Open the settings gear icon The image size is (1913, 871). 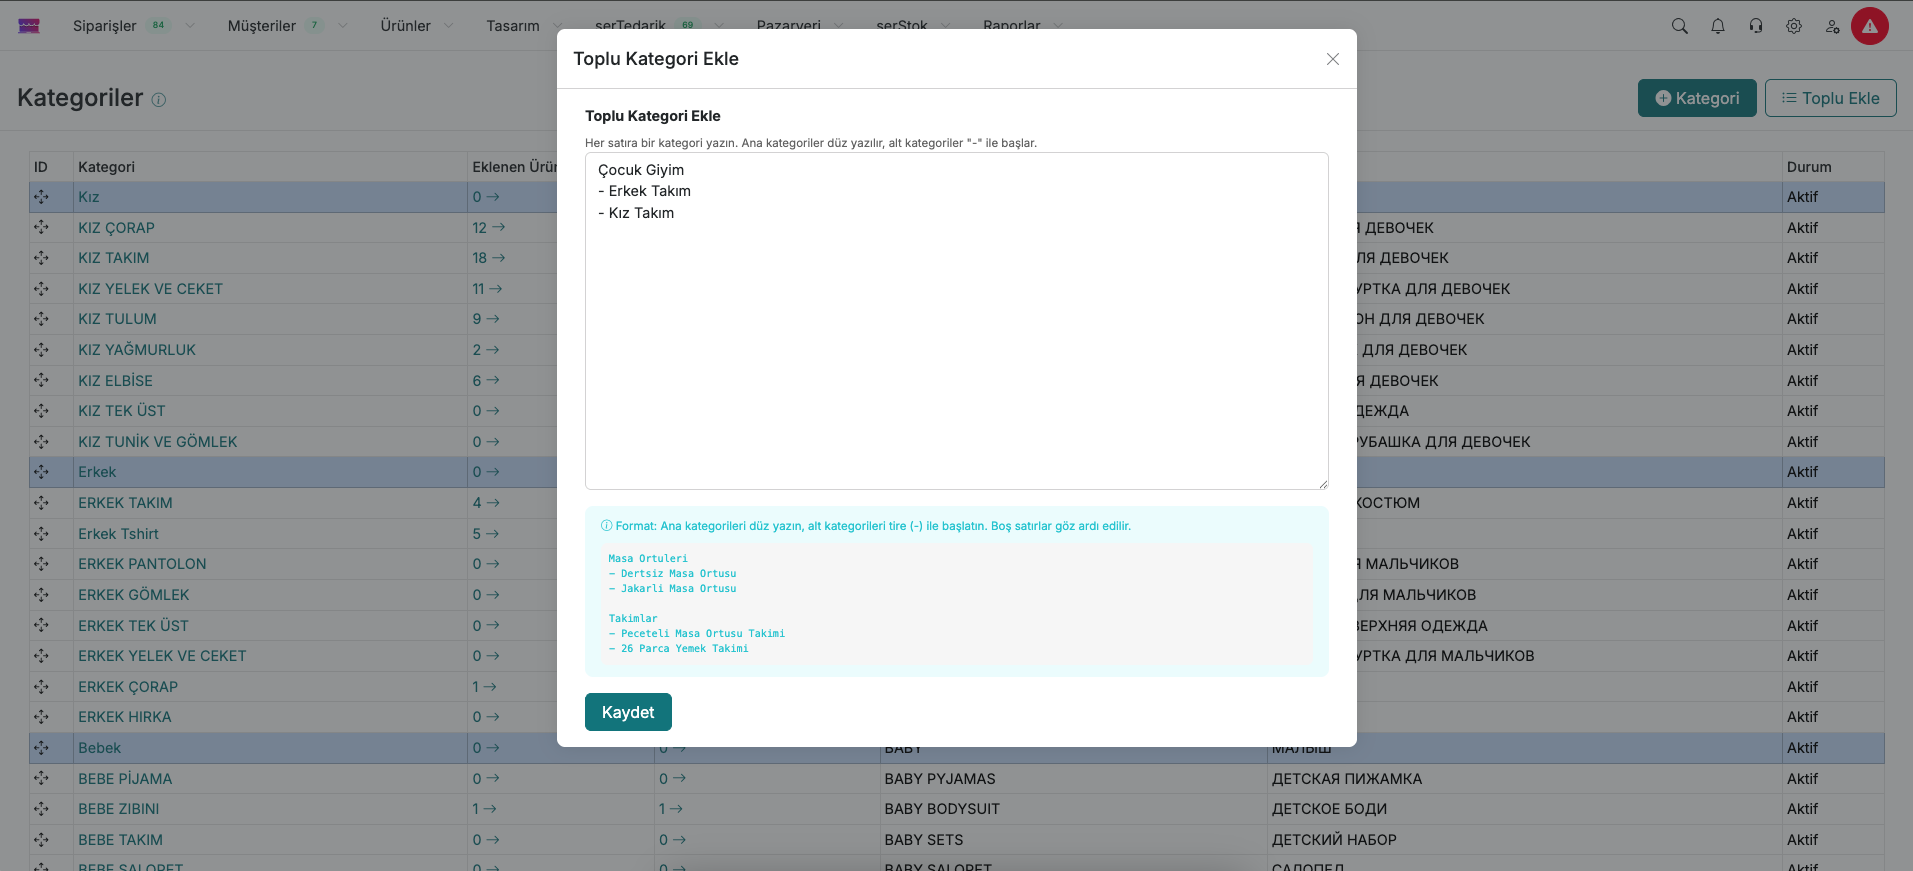pos(1793,26)
